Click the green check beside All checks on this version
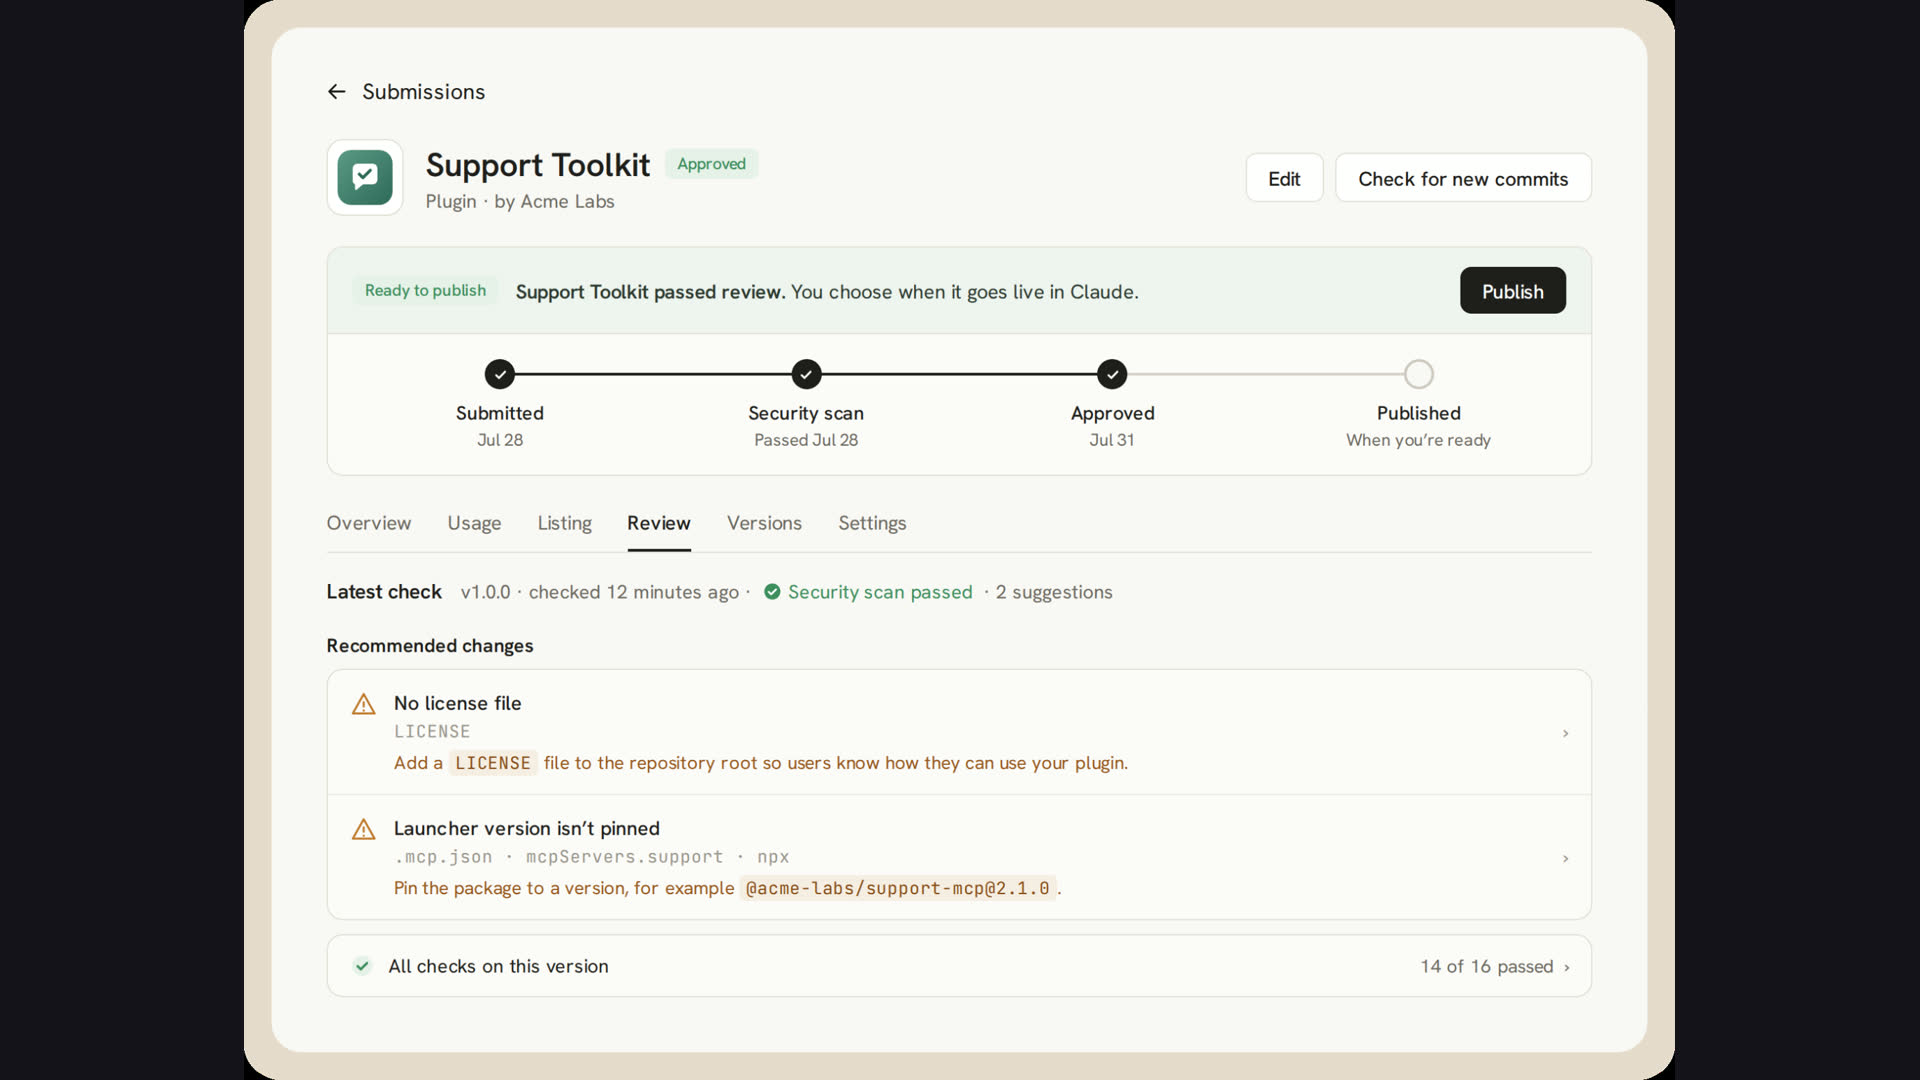 click(362, 966)
